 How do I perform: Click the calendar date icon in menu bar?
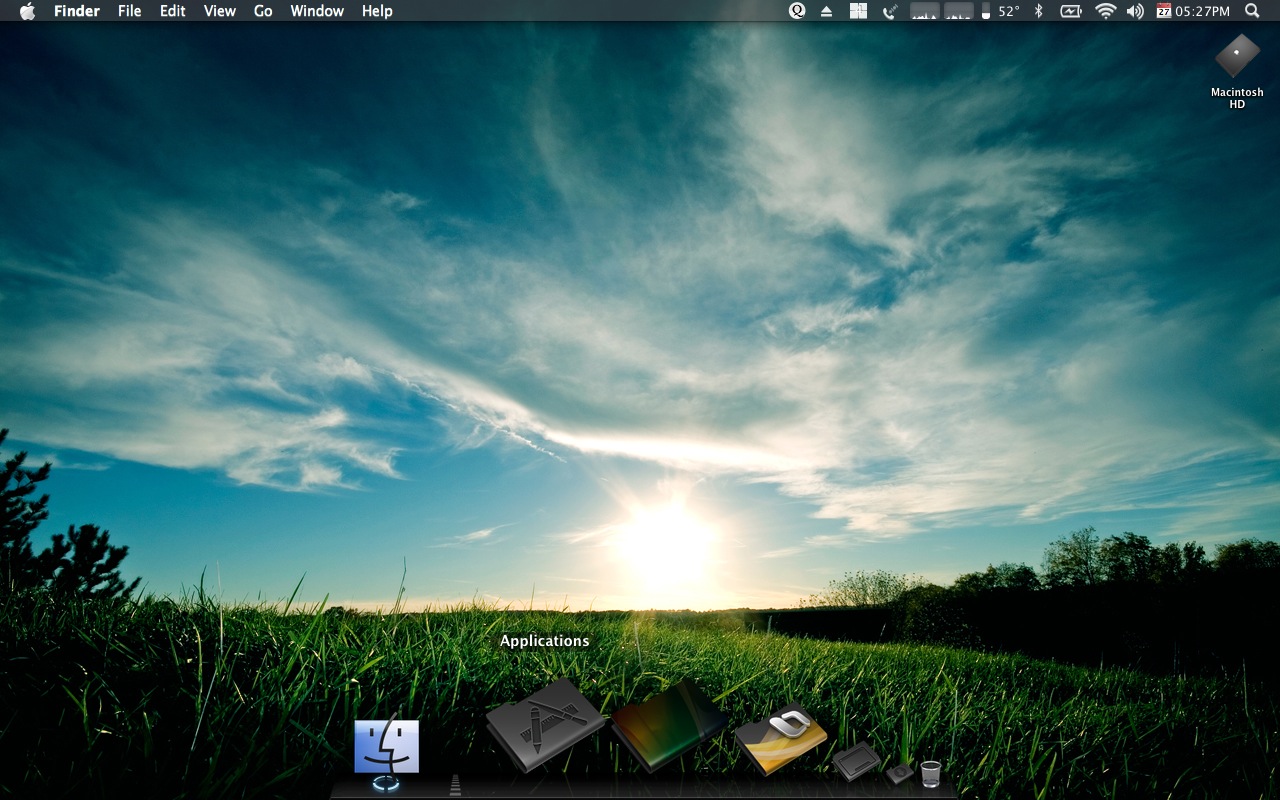coord(1163,11)
